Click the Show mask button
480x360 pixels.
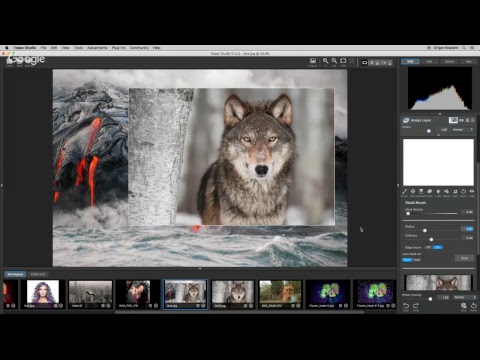(464, 258)
